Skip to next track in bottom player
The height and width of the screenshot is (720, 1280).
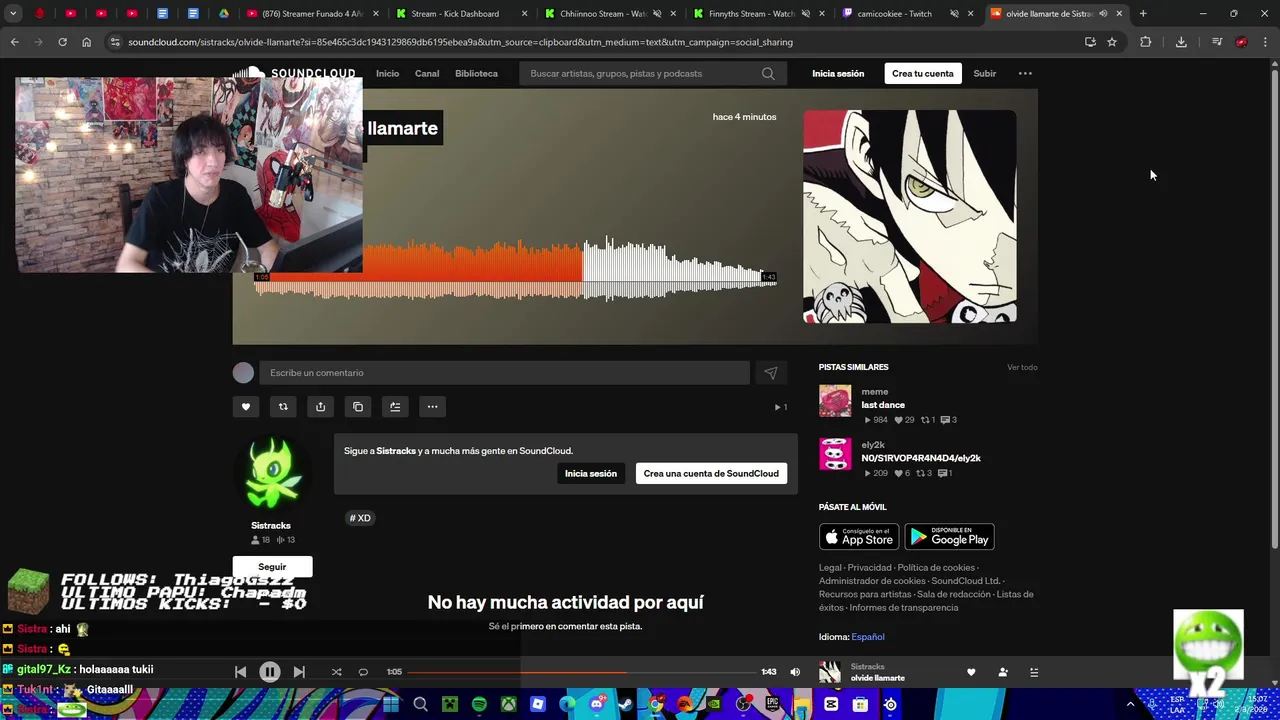click(299, 672)
